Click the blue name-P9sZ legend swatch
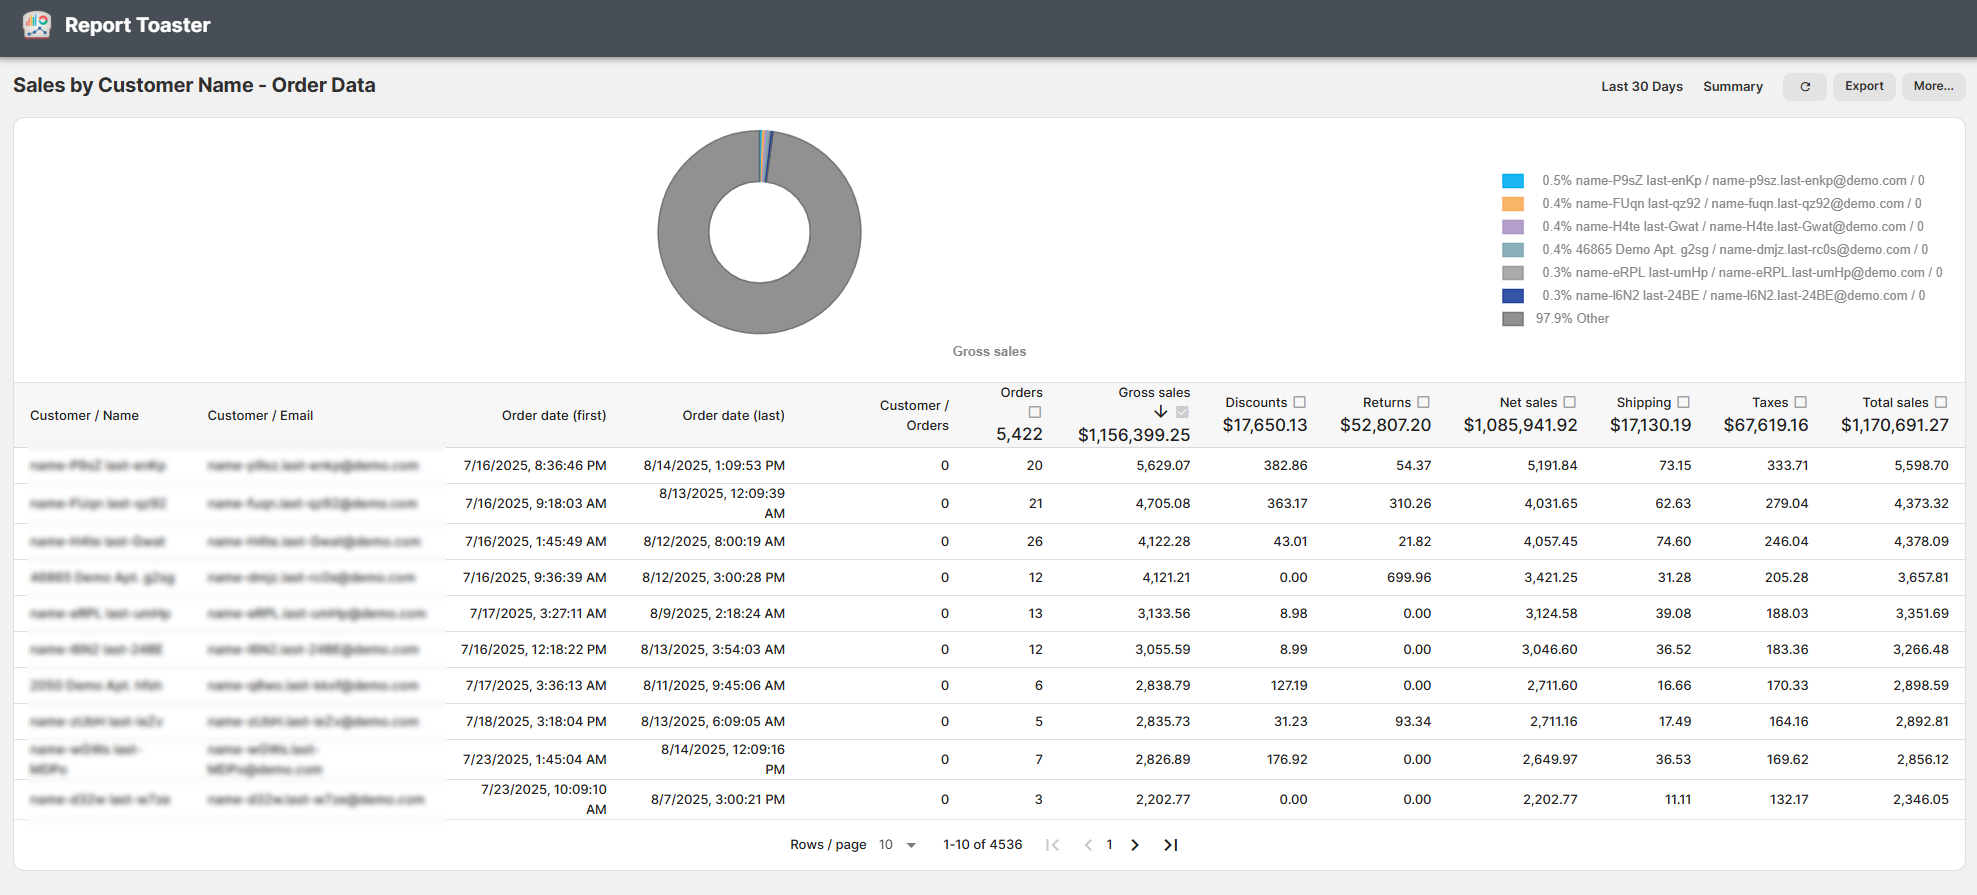This screenshot has height=895, width=1977. pos(1512,181)
